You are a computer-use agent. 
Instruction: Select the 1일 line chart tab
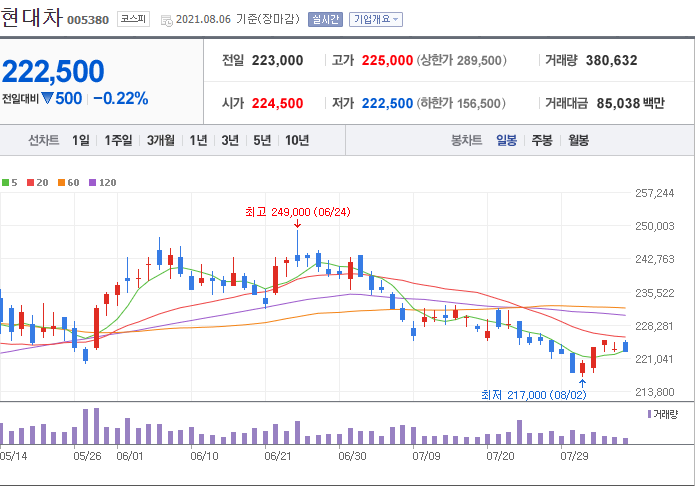[81, 141]
